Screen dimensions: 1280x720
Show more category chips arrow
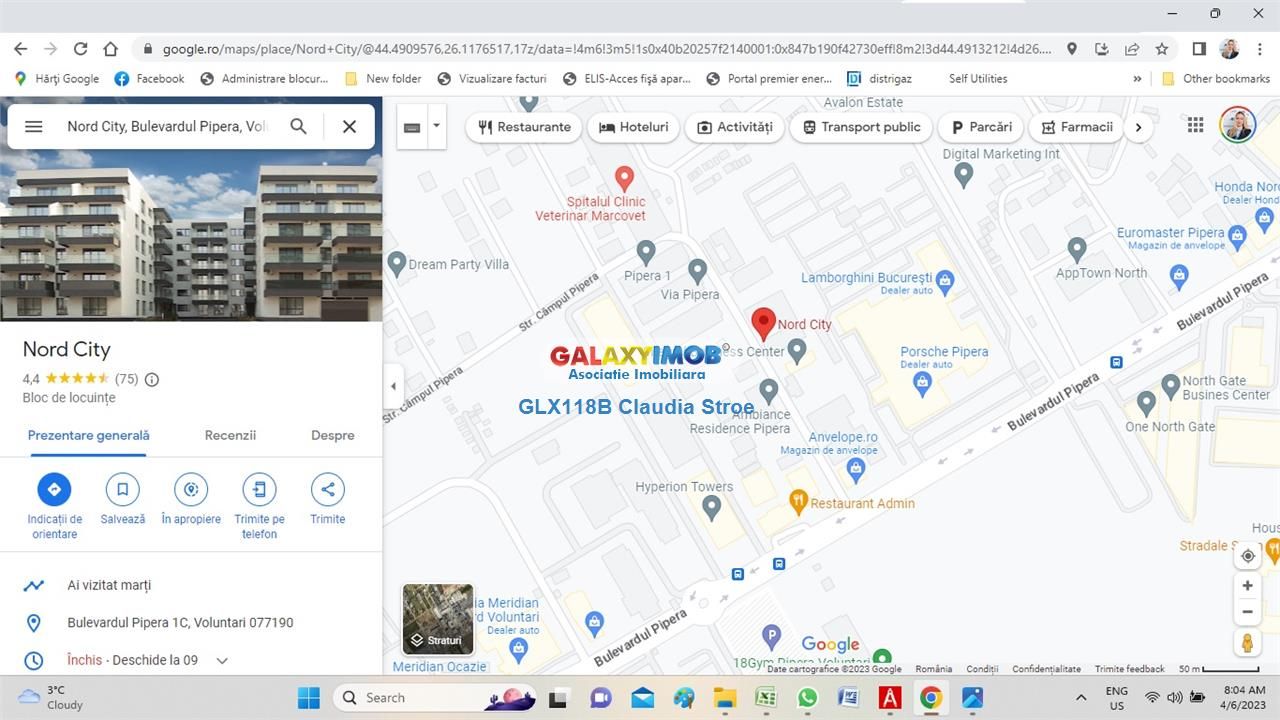pyautogui.click(x=1138, y=127)
